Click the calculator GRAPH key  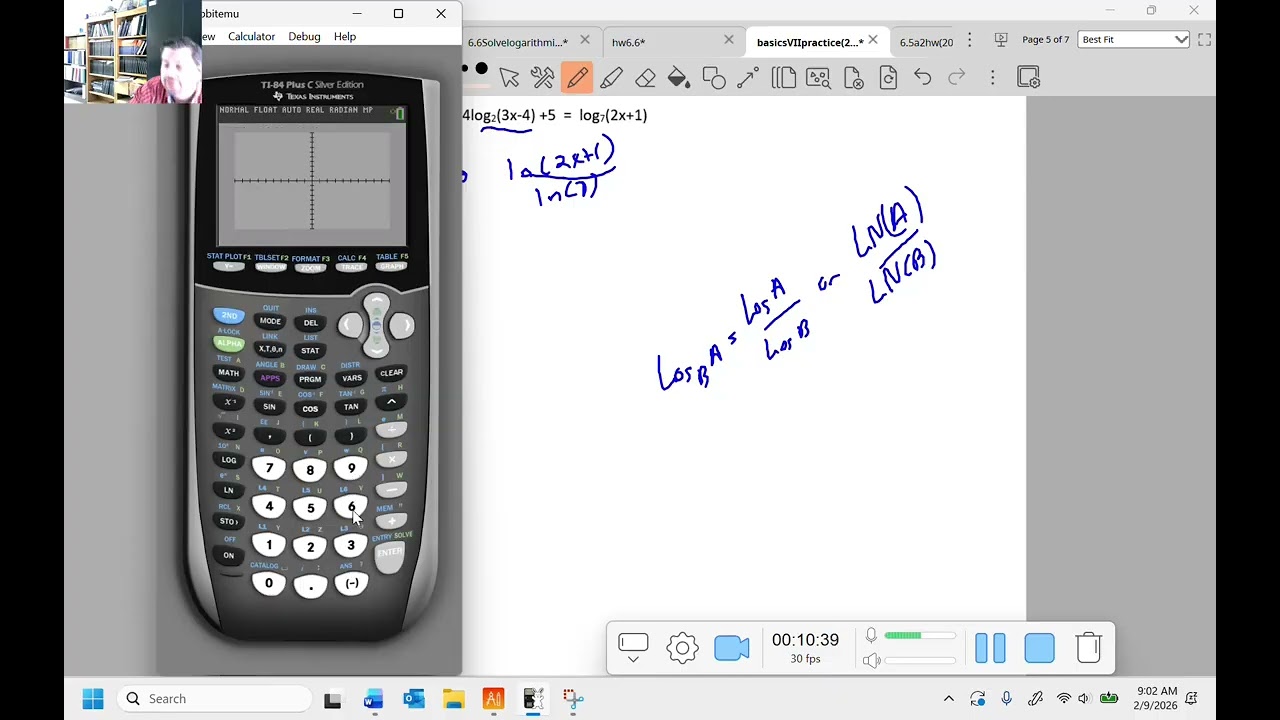tap(391, 267)
